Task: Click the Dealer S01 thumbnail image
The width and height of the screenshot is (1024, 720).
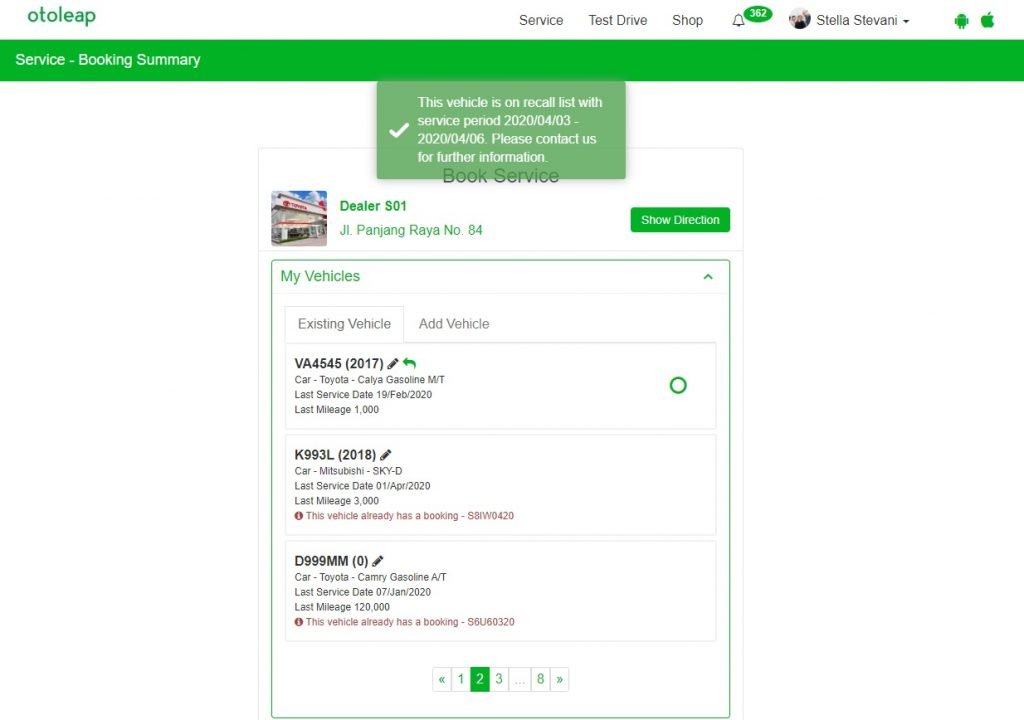Action: [x=299, y=218]
